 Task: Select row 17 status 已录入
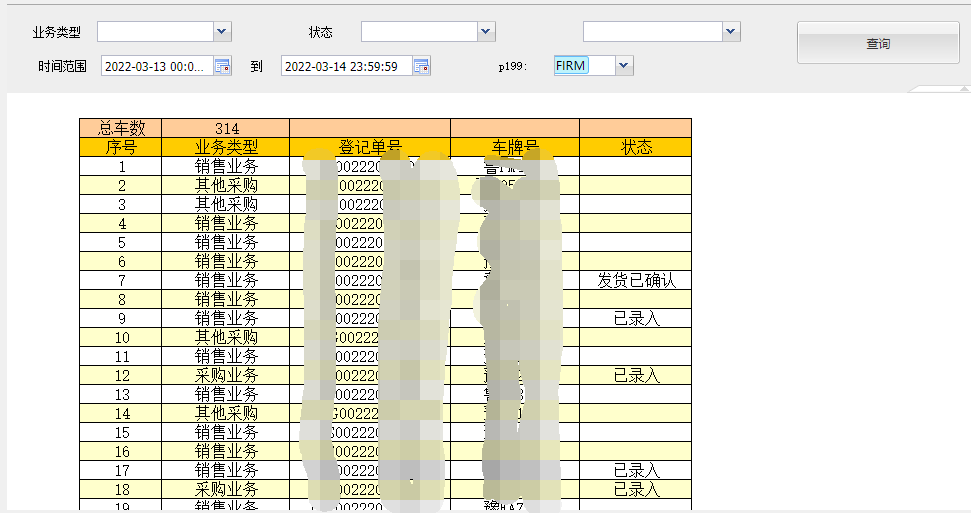(x=636, y=470)
